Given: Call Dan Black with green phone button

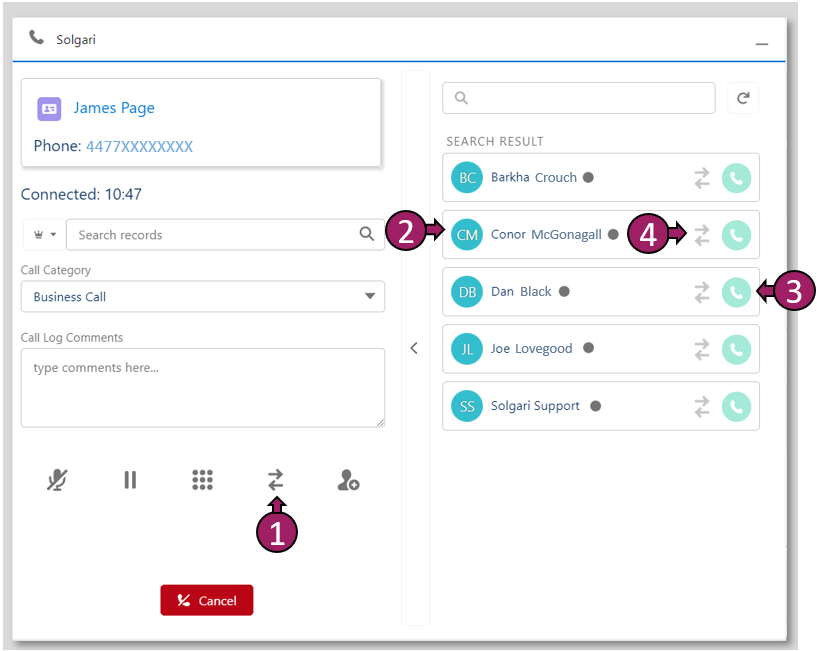Looking at the screenshot, I should pos(736,292).
